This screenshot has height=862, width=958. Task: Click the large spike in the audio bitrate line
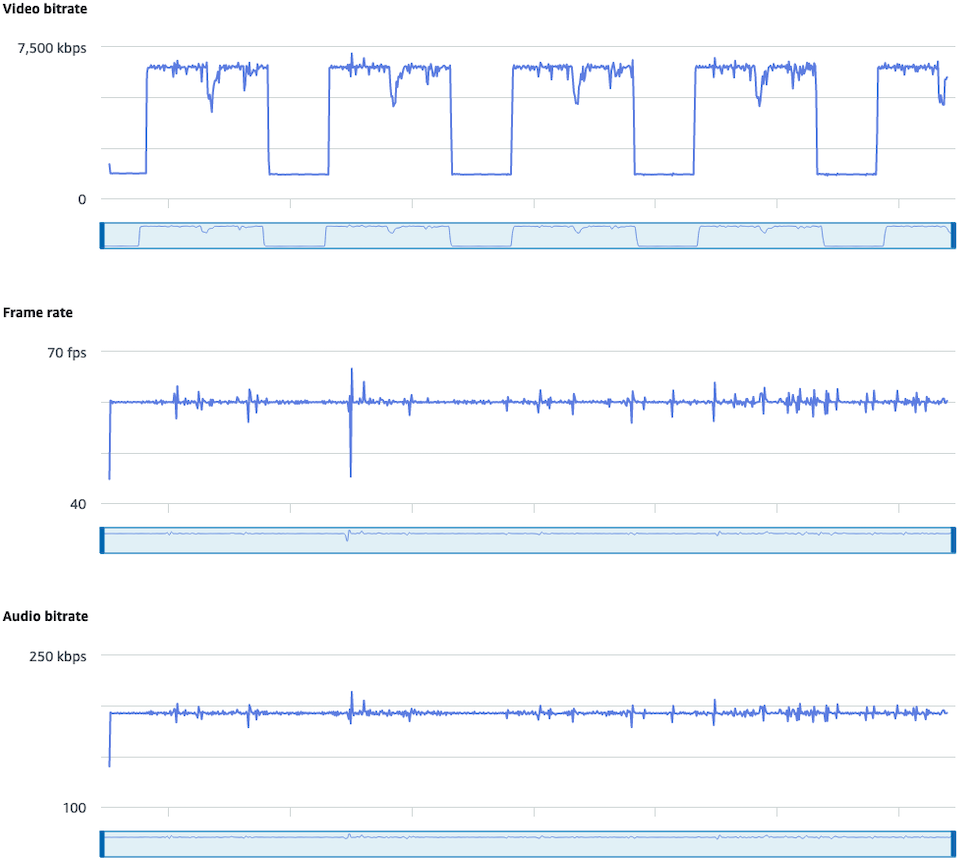[x=352, y=692]
